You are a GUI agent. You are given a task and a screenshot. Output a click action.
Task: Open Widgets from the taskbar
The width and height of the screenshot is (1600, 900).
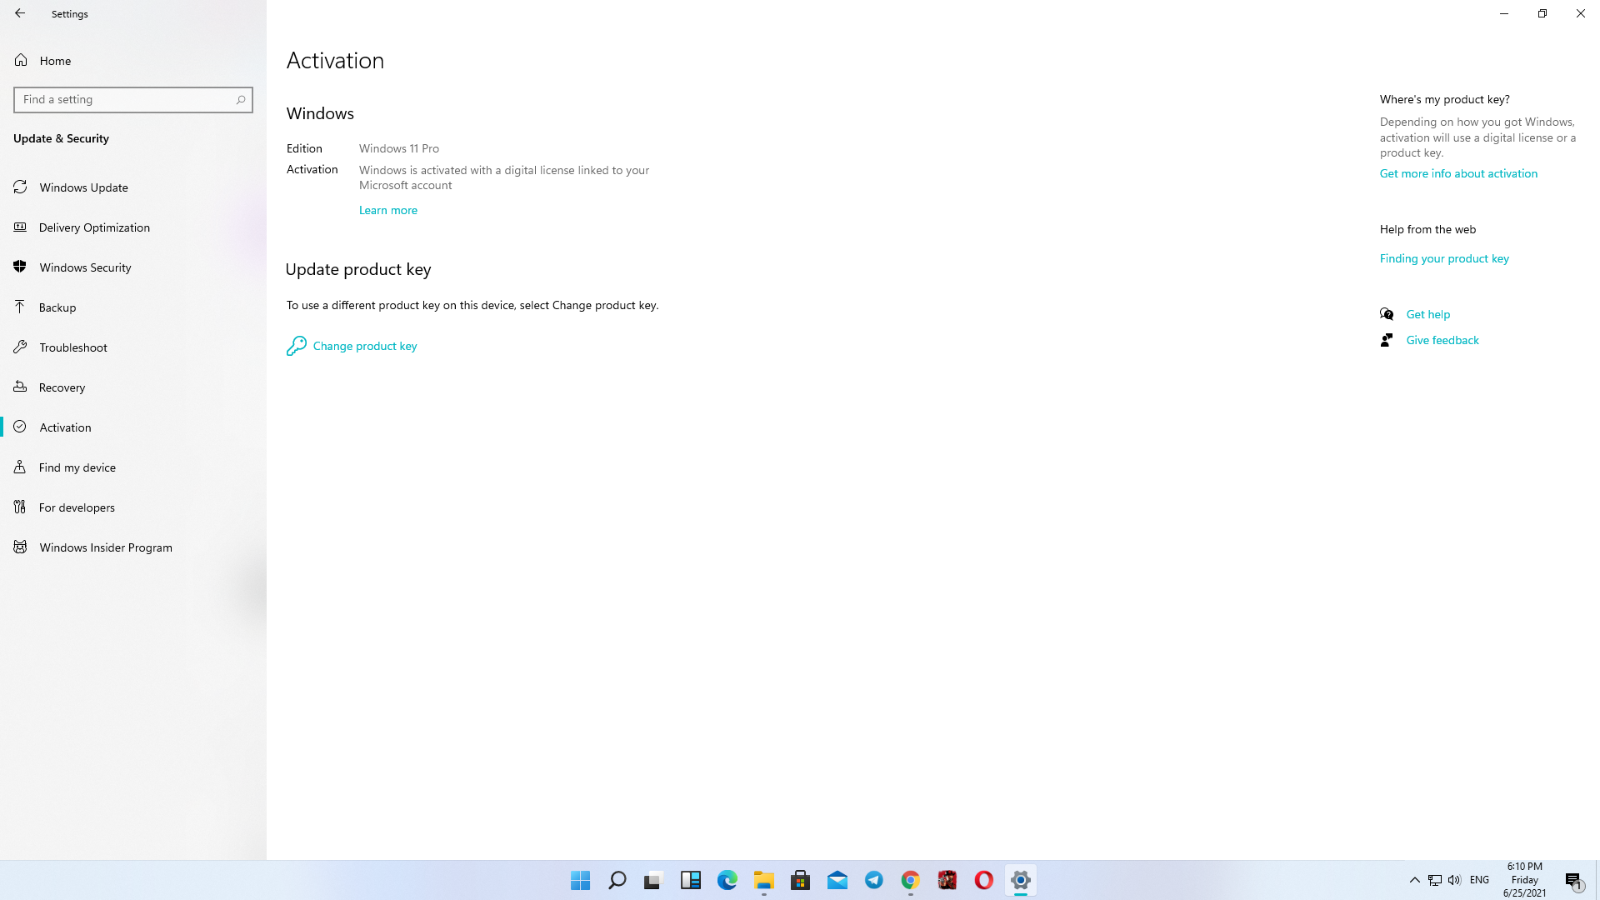pyautogui.click(x=690, y=880)
